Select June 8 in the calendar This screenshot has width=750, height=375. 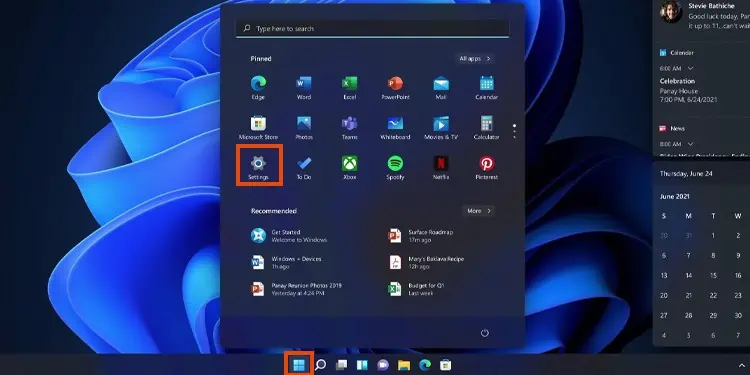coord(713,256)
